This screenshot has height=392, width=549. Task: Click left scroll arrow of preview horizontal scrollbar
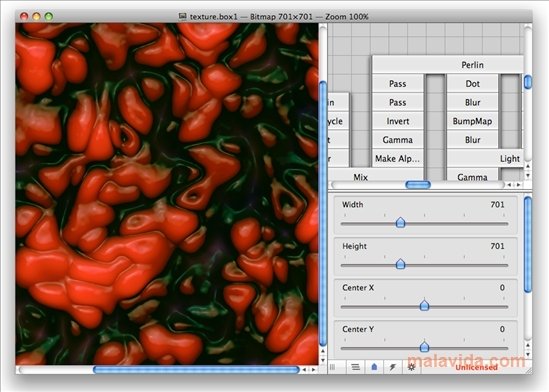pos(304,370)
